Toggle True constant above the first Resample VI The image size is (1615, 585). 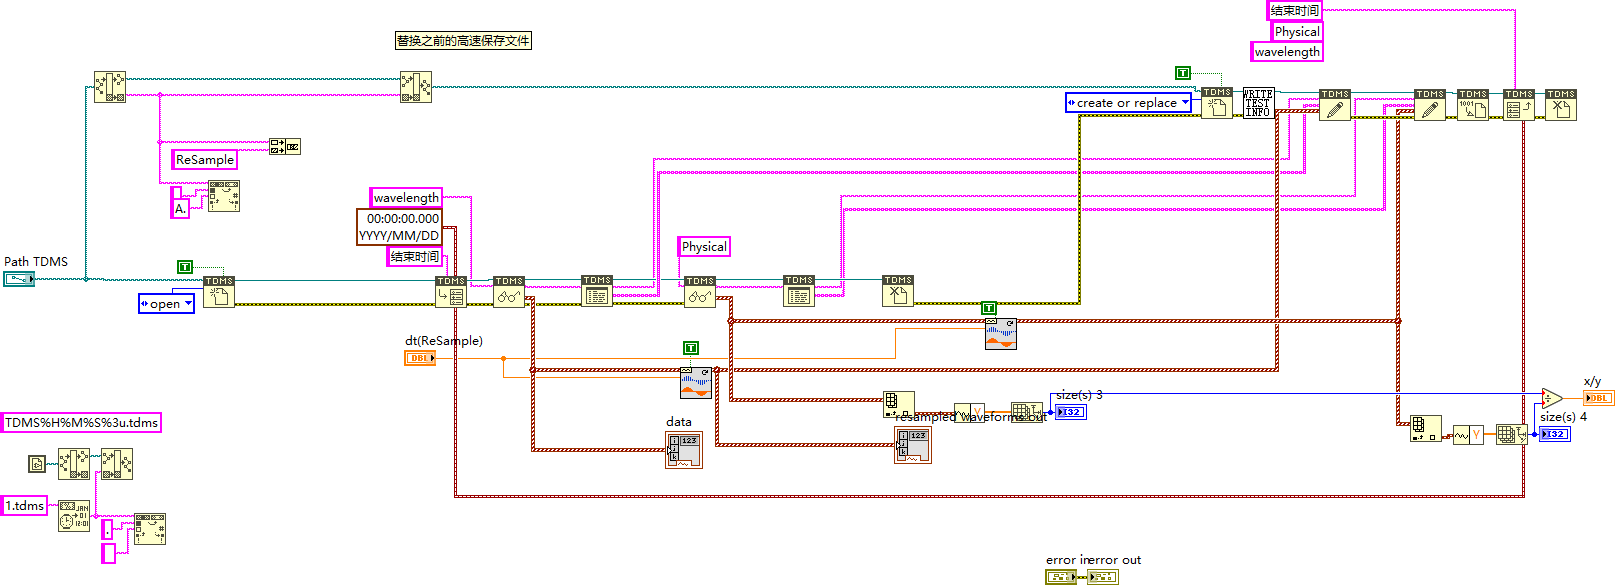[690, 348]
